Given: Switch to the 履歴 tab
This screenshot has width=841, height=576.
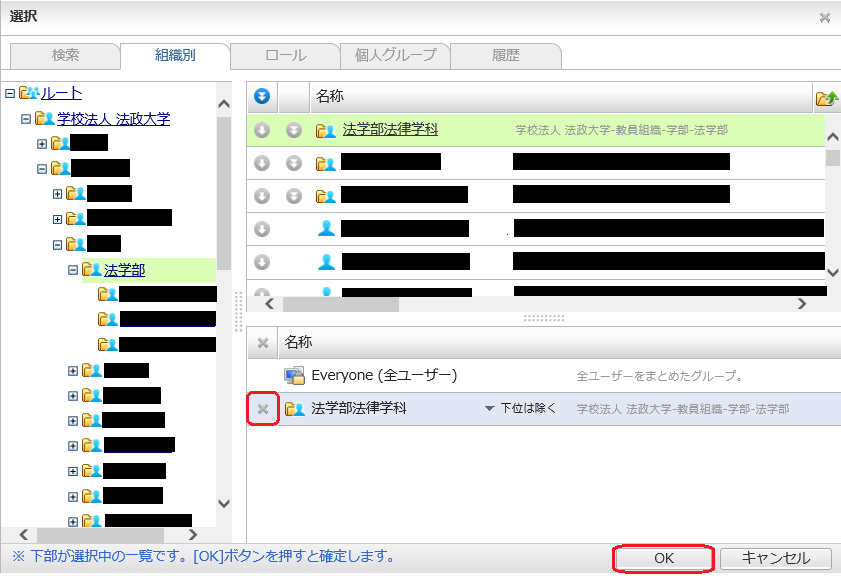Looking at the screenshot, I should pos(506,55).
